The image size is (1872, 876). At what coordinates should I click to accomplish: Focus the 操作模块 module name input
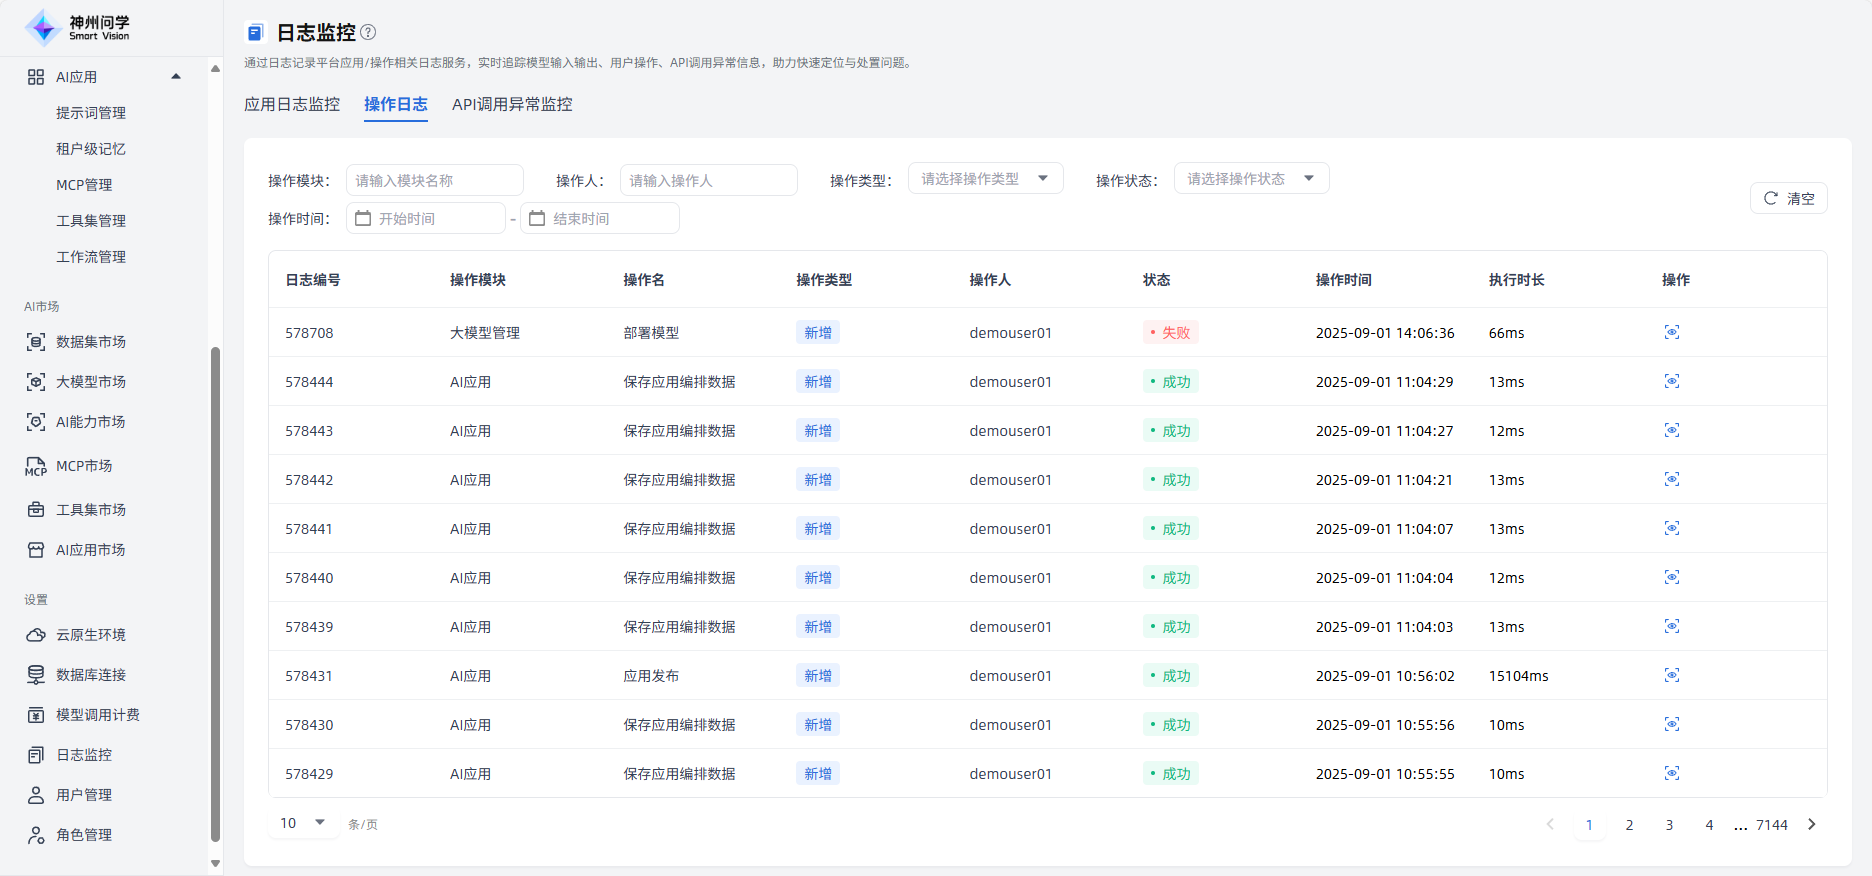pyautogui.click(x=434, y=180)
